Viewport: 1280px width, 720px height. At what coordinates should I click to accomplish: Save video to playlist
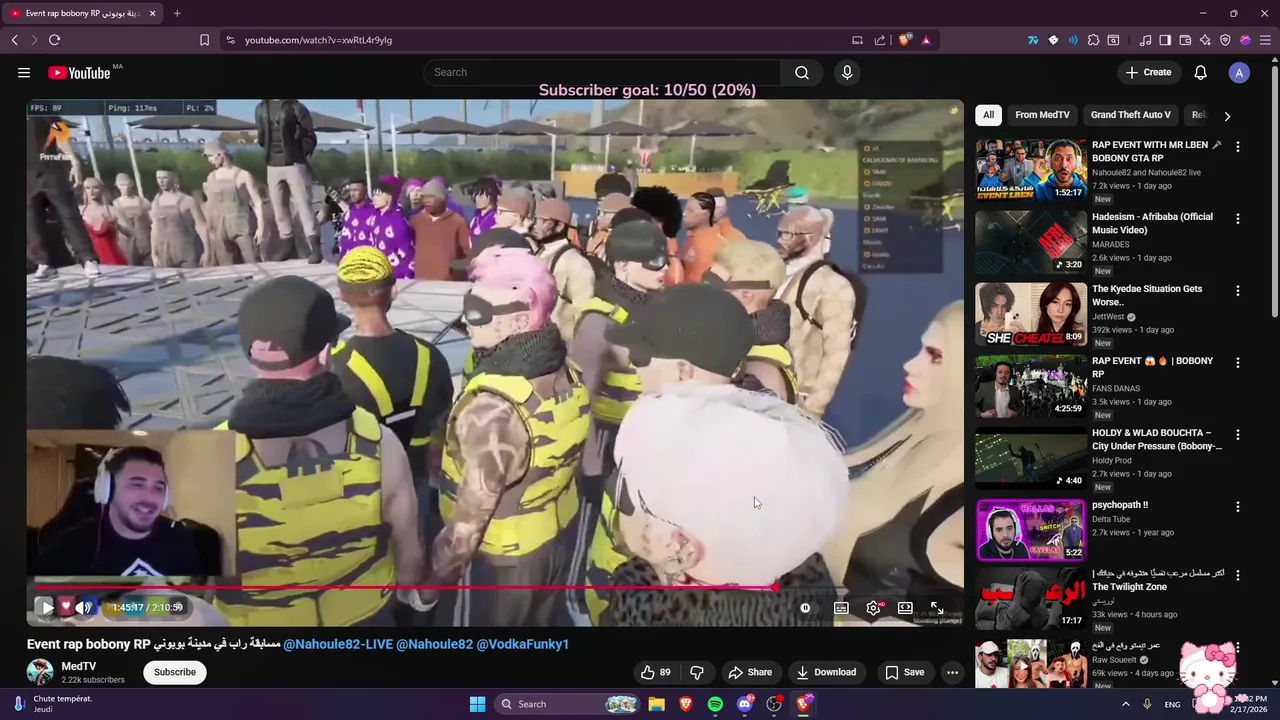(x=905, y=672)
